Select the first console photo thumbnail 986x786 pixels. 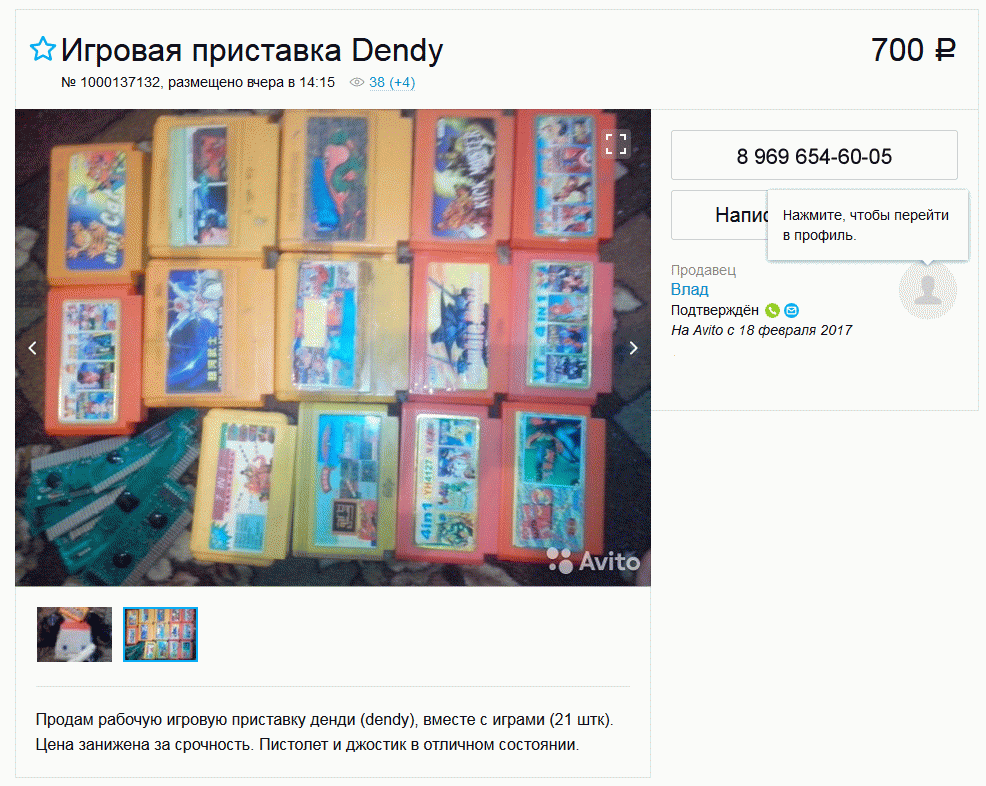point(74,634)
